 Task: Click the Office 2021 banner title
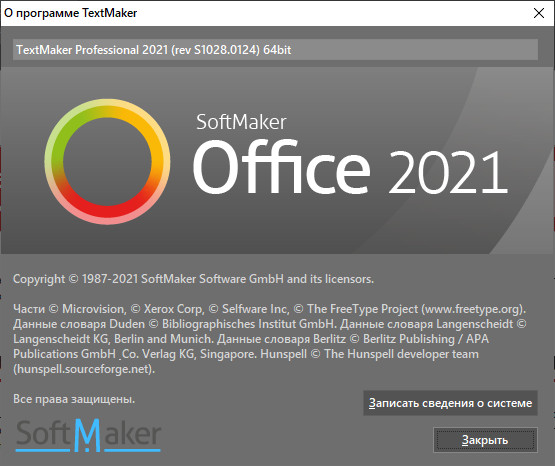tap(350, 167)
